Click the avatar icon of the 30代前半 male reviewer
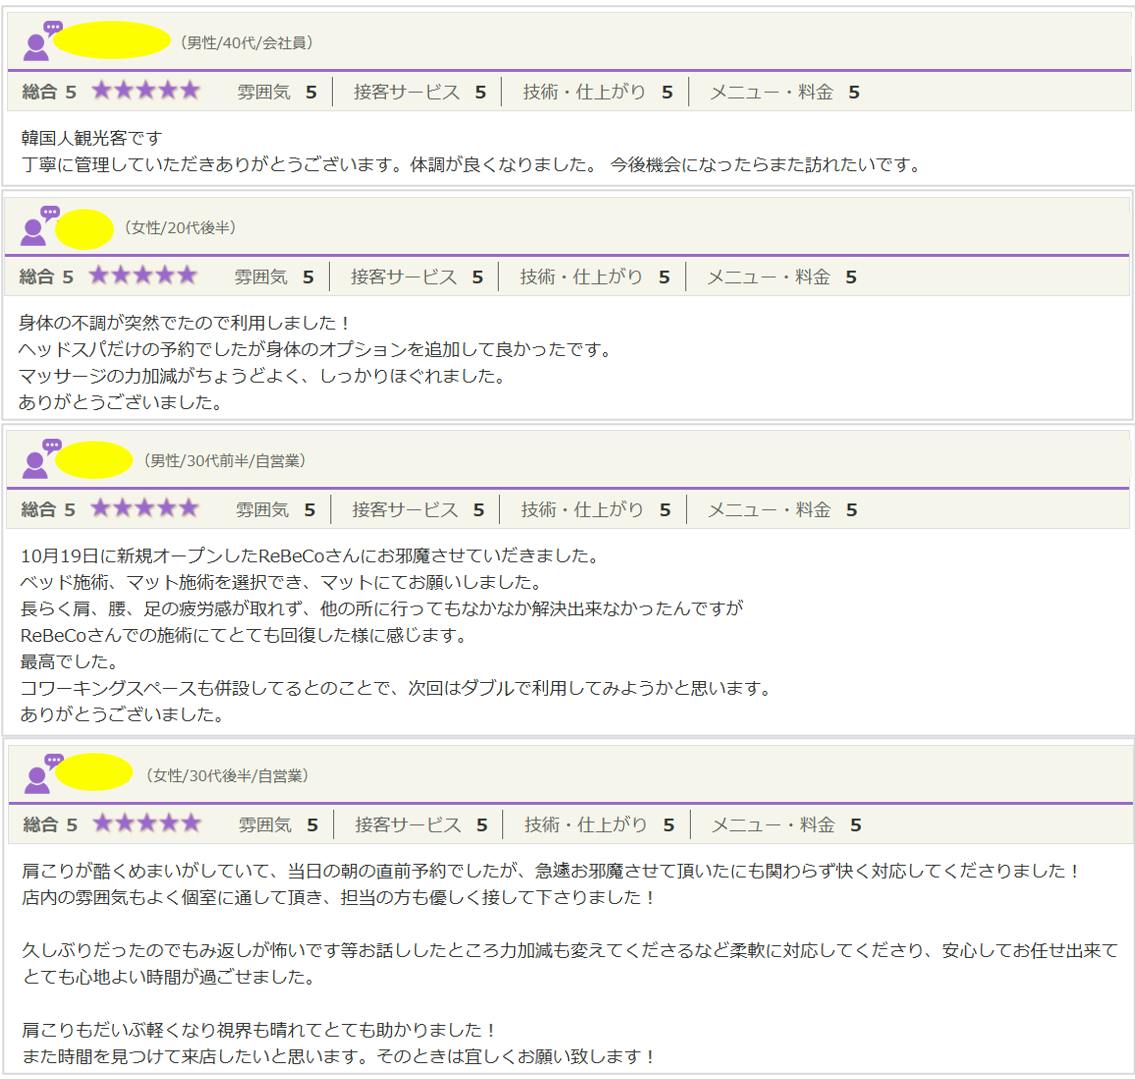1135x1079 pixels. point(41,460)
